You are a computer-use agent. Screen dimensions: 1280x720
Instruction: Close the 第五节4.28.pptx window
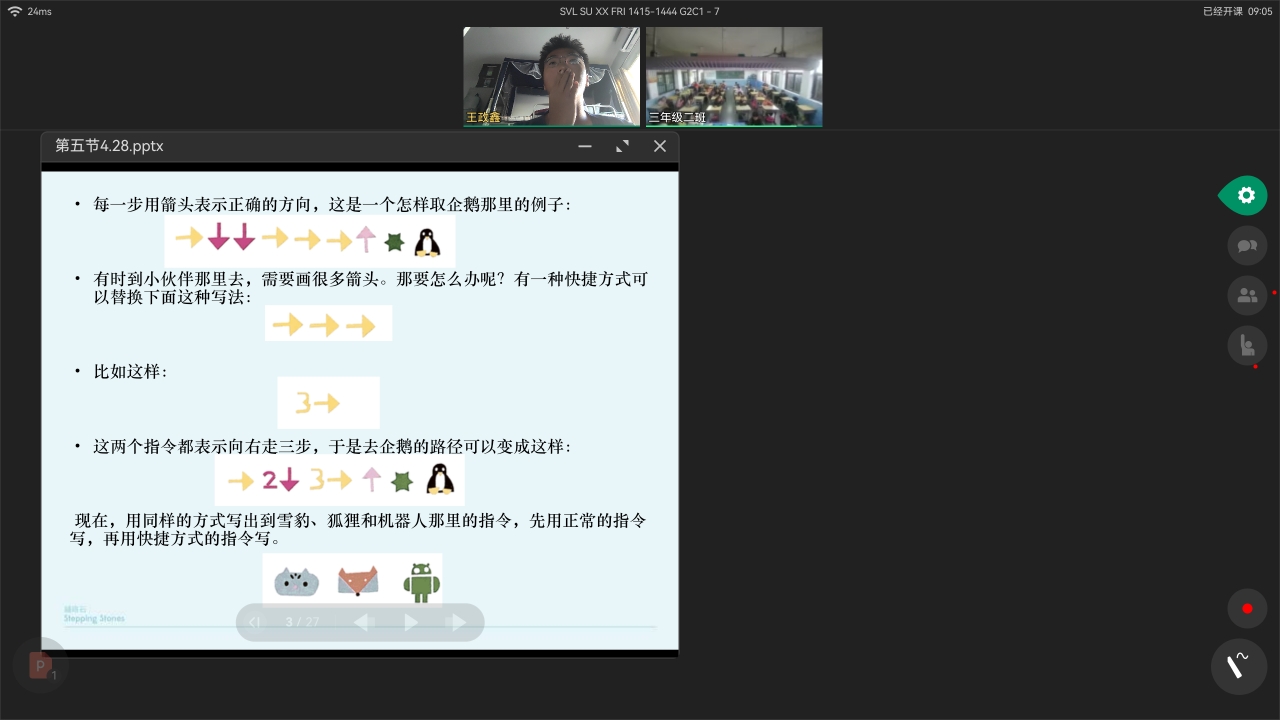click(x=660, y=146)
